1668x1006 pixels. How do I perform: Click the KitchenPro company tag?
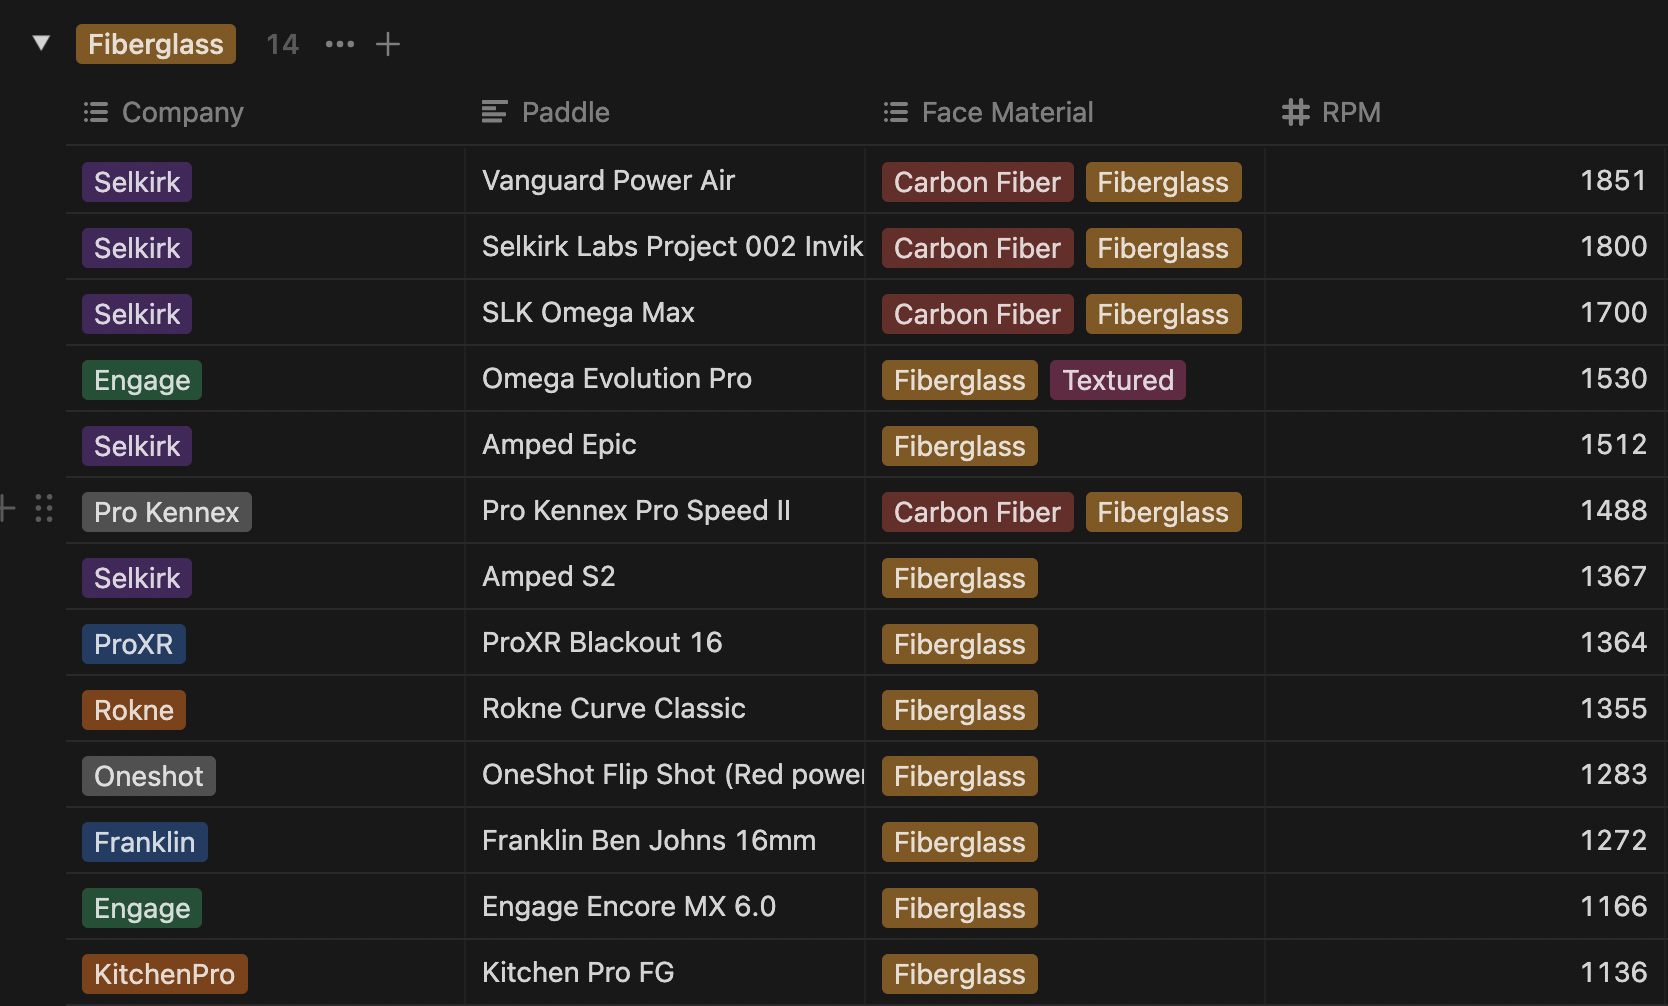click(x=164, y=973)
